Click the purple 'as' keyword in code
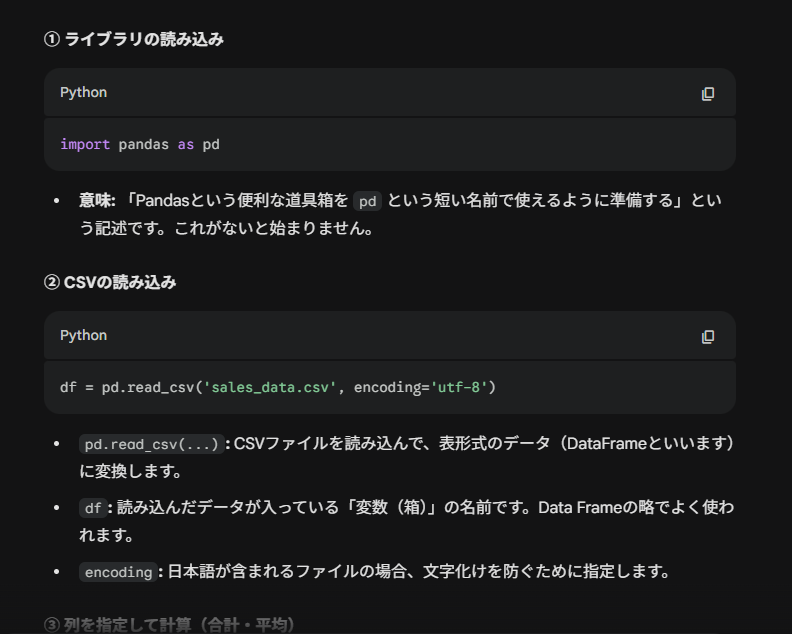 click(186, 144)
